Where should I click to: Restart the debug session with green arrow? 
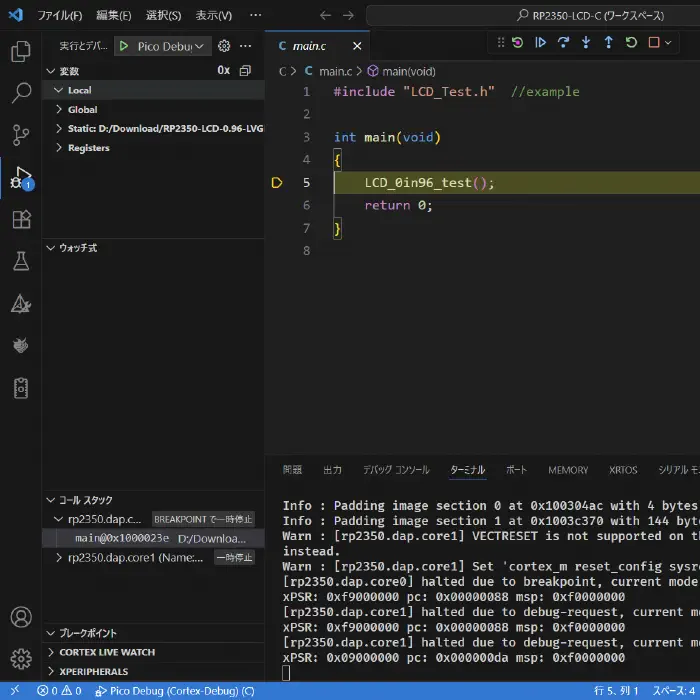coord(631,42)
